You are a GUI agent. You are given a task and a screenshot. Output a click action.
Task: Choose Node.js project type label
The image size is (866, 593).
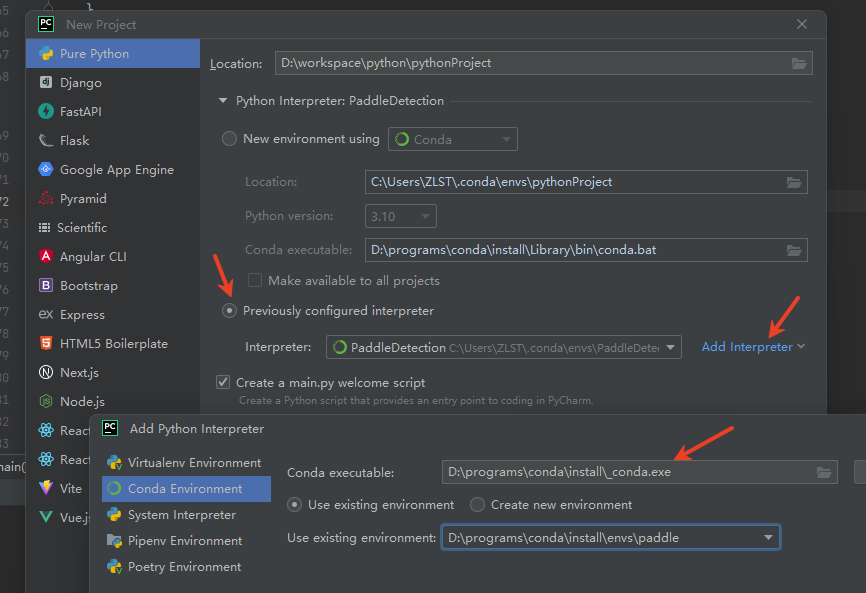point(82,402)
